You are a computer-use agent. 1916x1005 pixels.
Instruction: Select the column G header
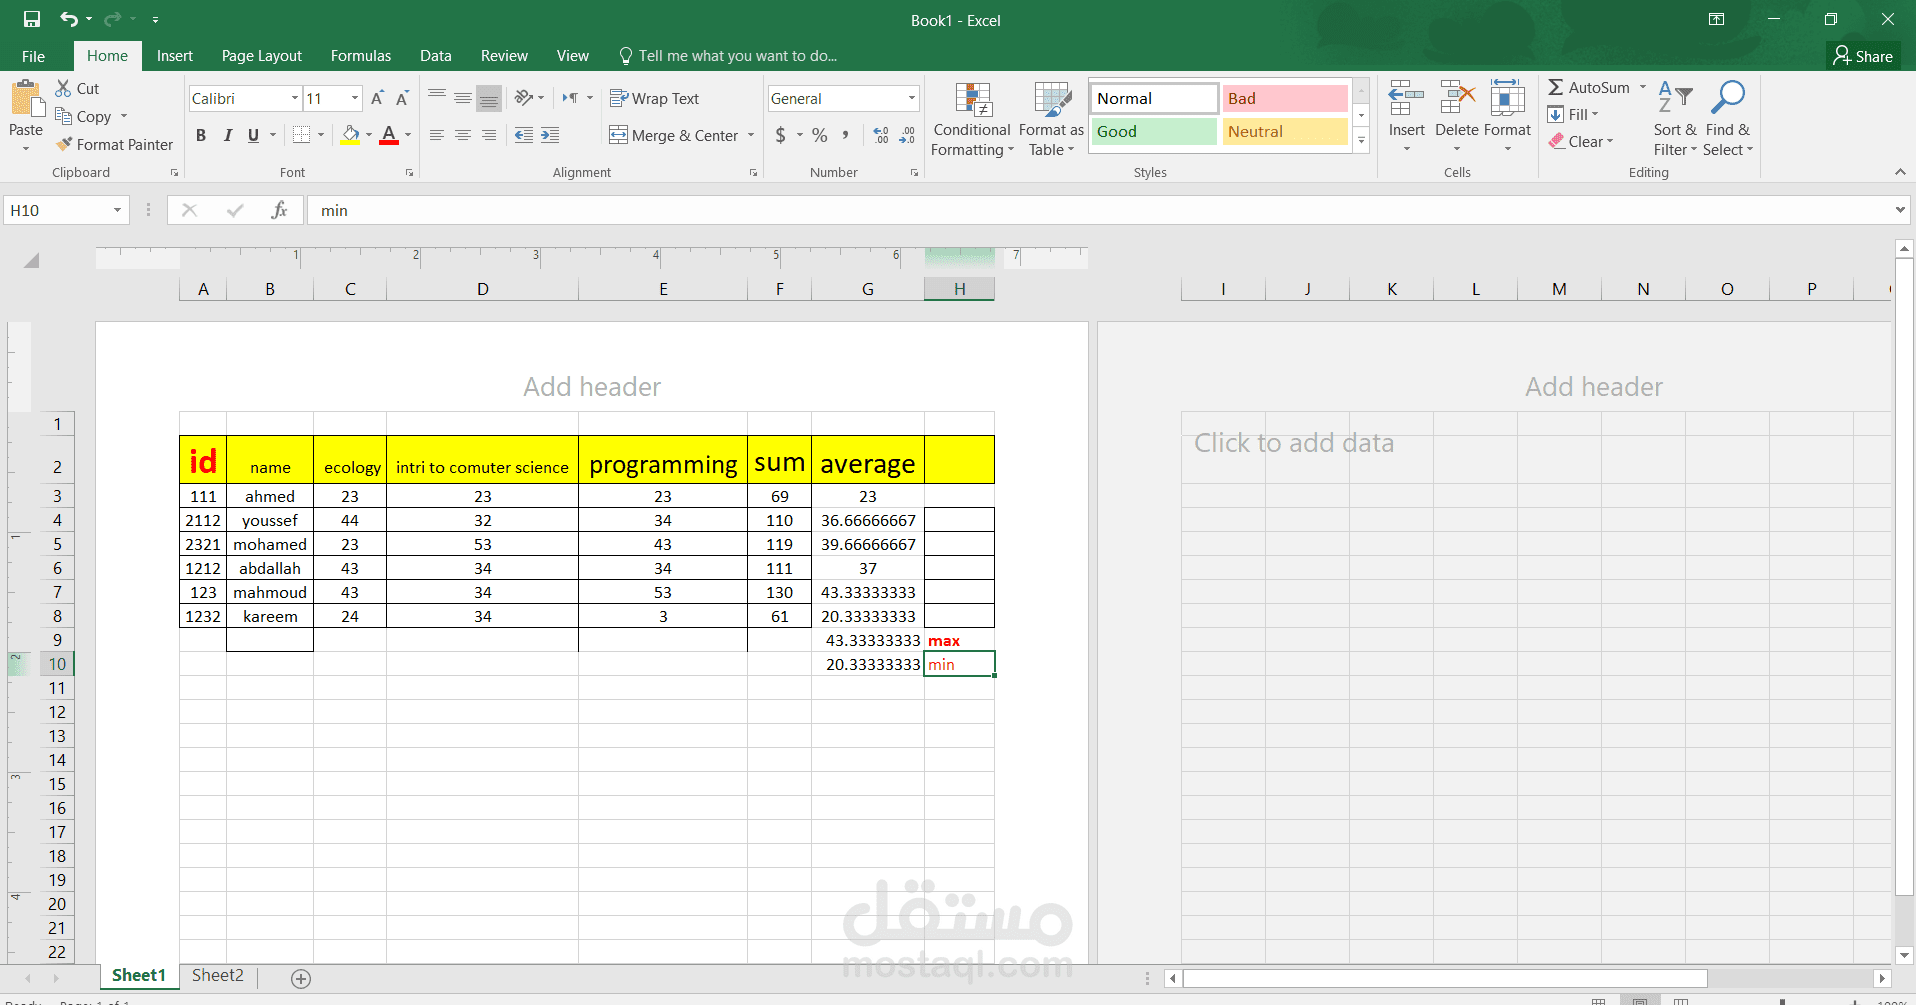(x=868, y=289)
